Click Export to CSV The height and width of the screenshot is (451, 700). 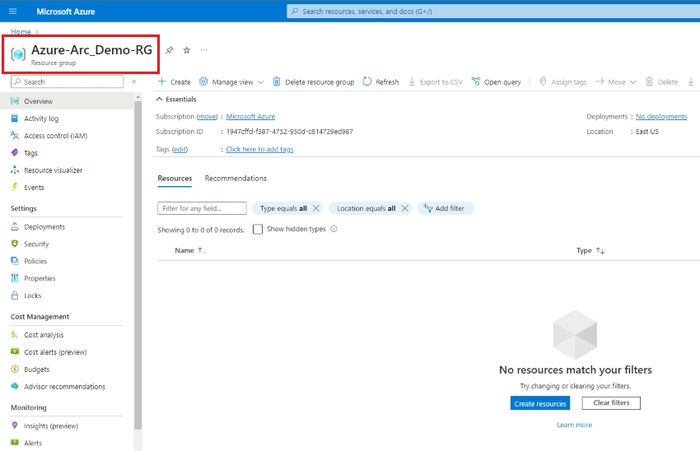(x=436, y=82)
